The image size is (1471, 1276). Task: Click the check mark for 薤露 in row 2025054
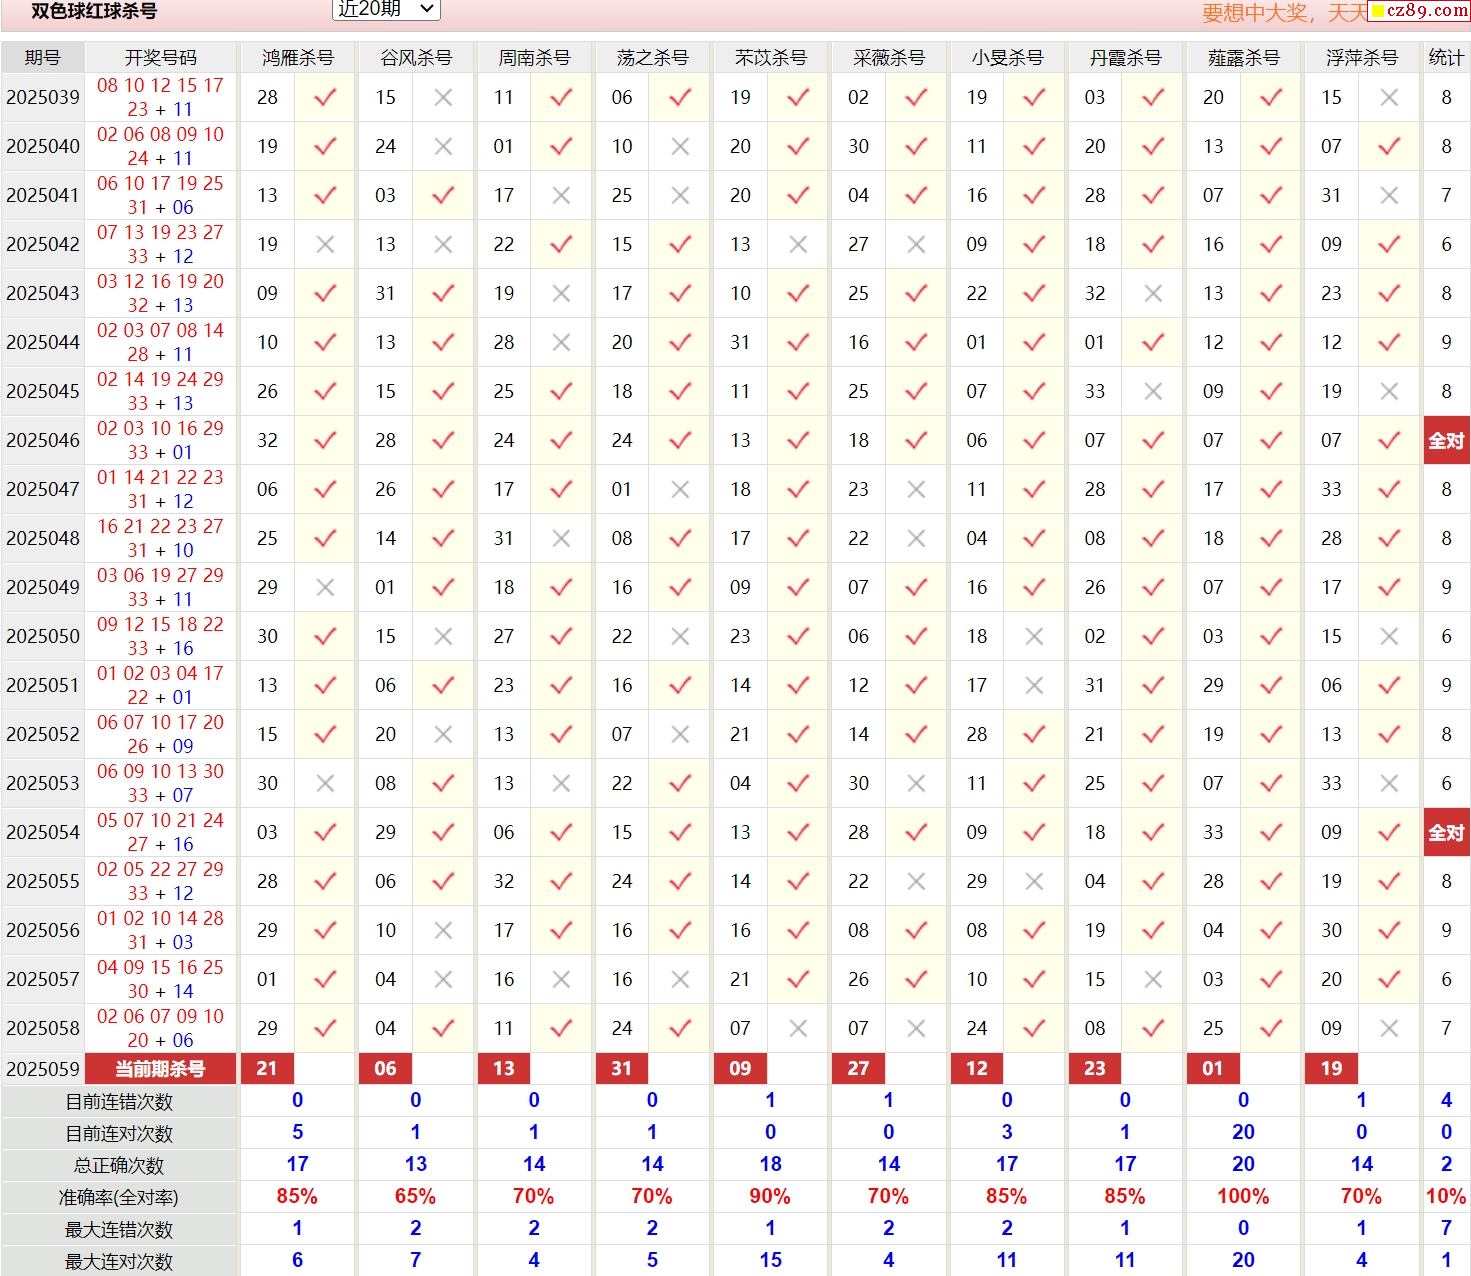tap(1271, 833)
